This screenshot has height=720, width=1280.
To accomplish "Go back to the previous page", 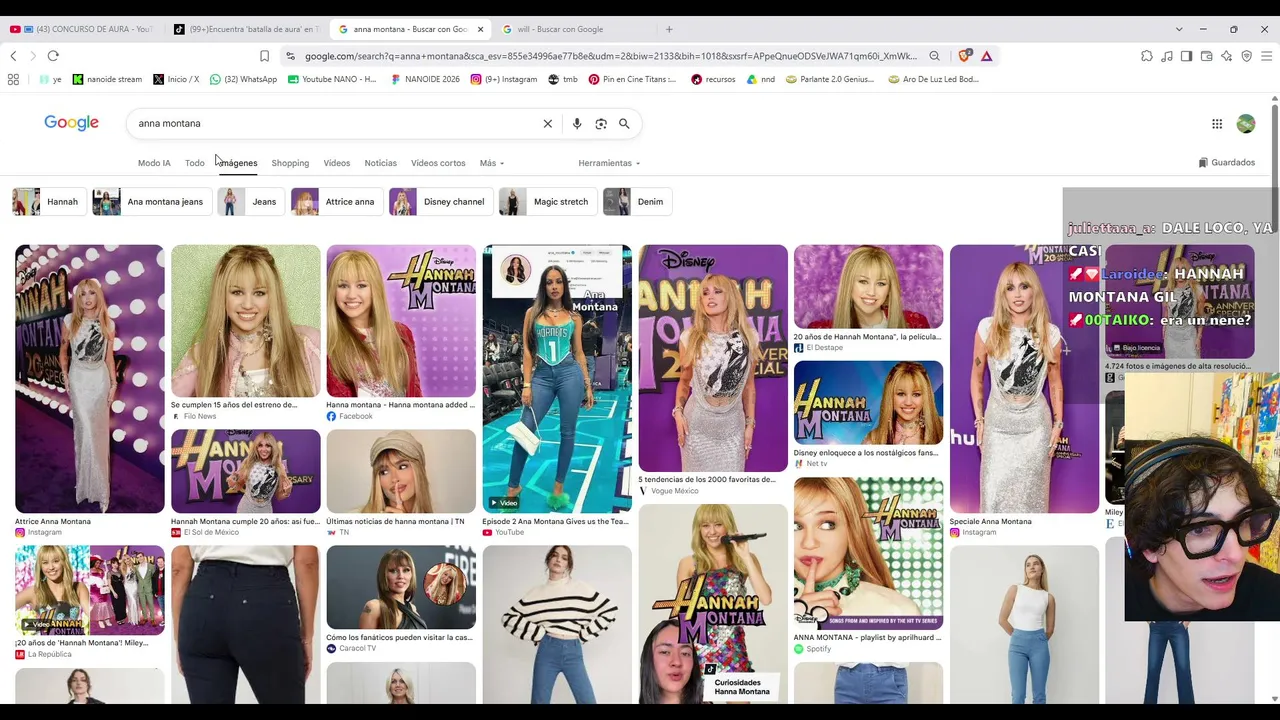I will [x=13, y=56].
